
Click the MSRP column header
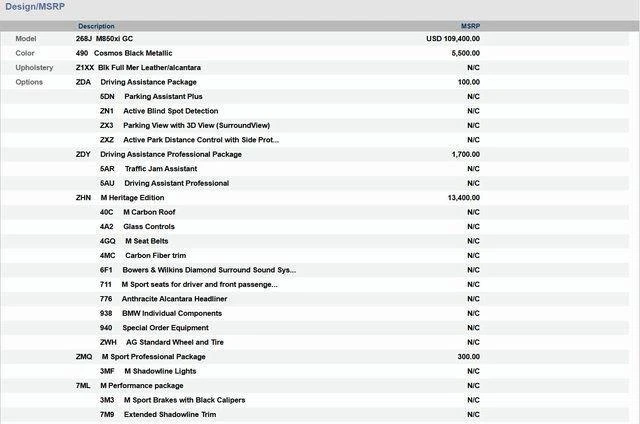[x=470, y=26]
